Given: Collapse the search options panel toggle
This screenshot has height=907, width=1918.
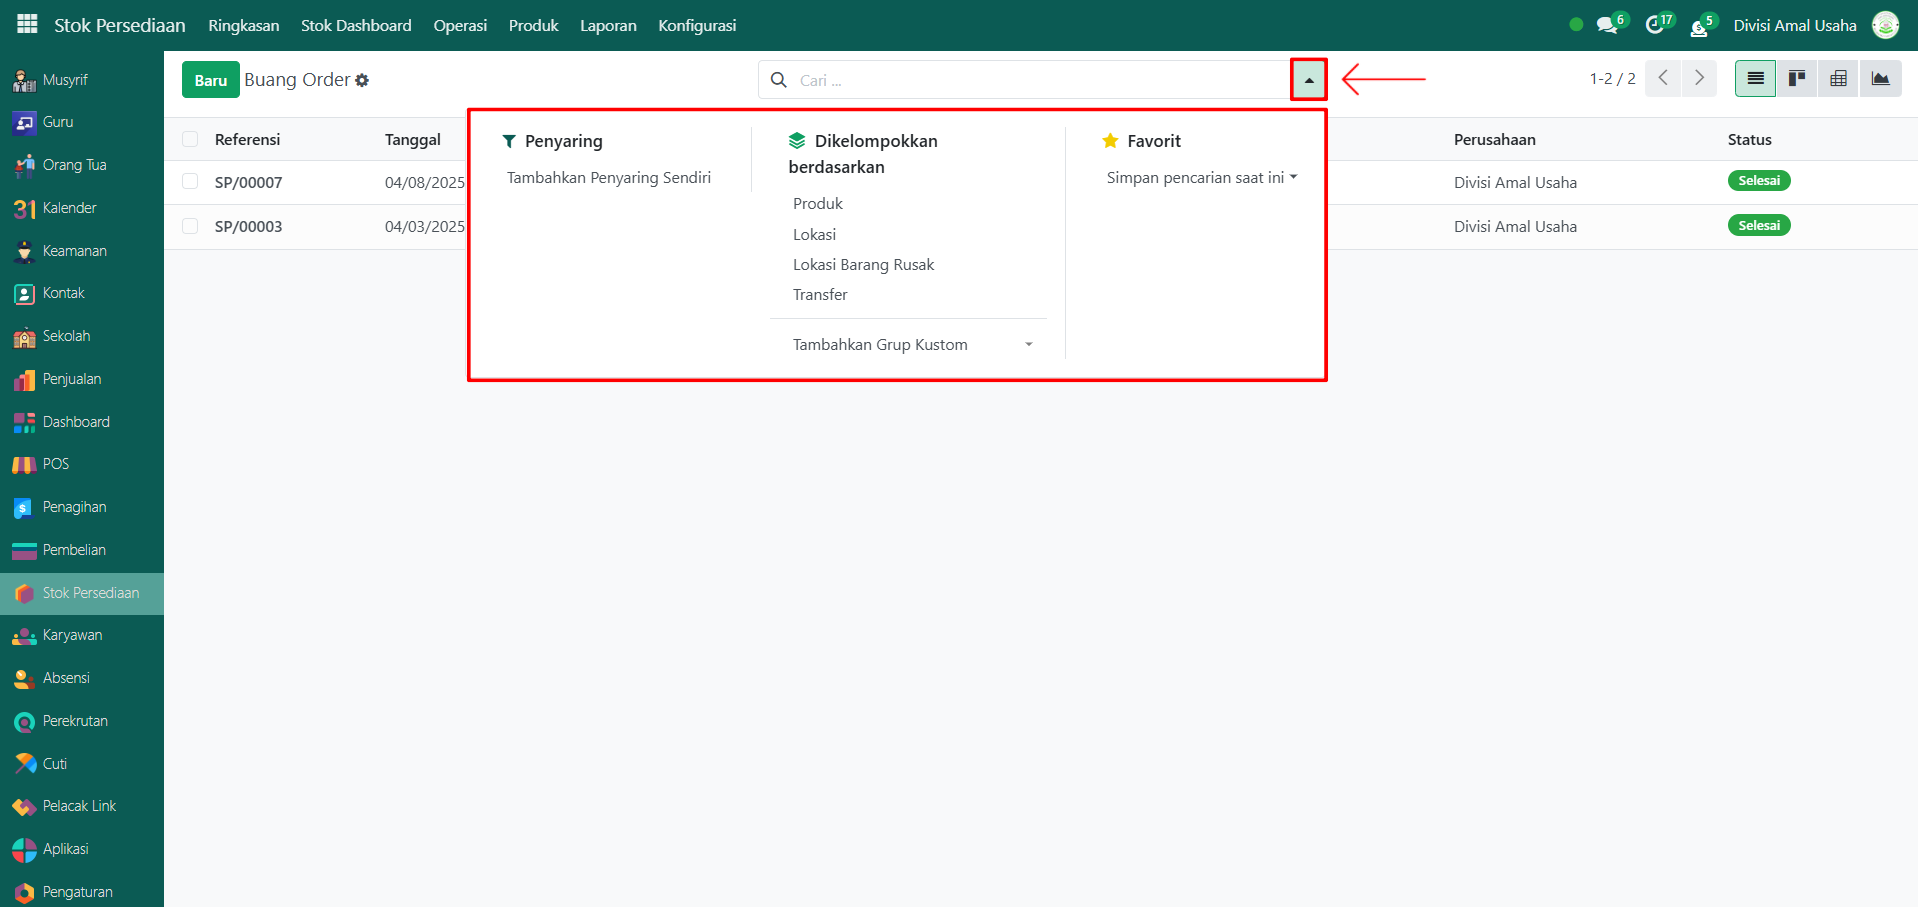Looking at the screenshot, I should (x=1308, y=80).
